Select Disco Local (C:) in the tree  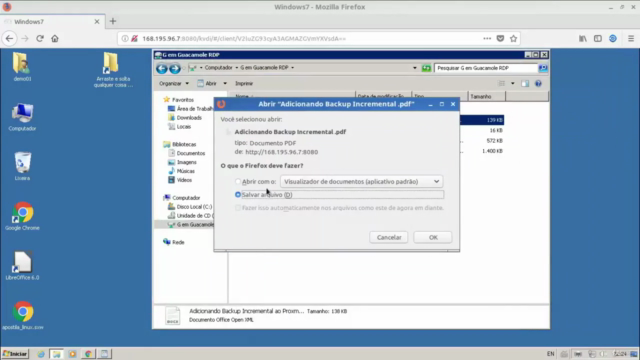coord(190,207)
